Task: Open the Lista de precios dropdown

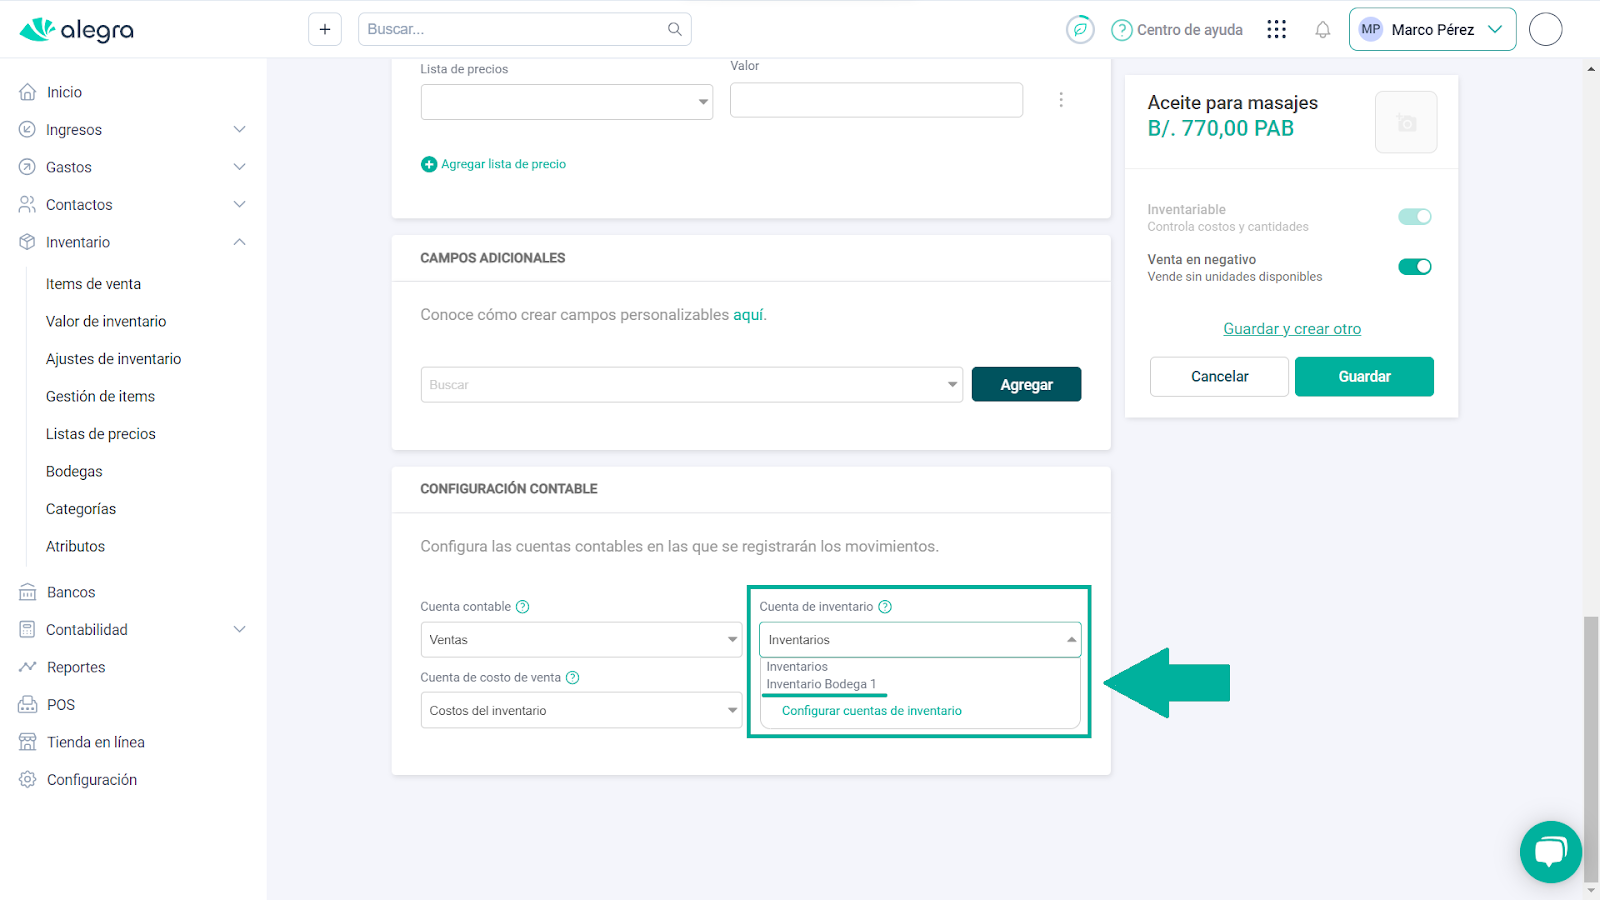Action: point(567,102)
